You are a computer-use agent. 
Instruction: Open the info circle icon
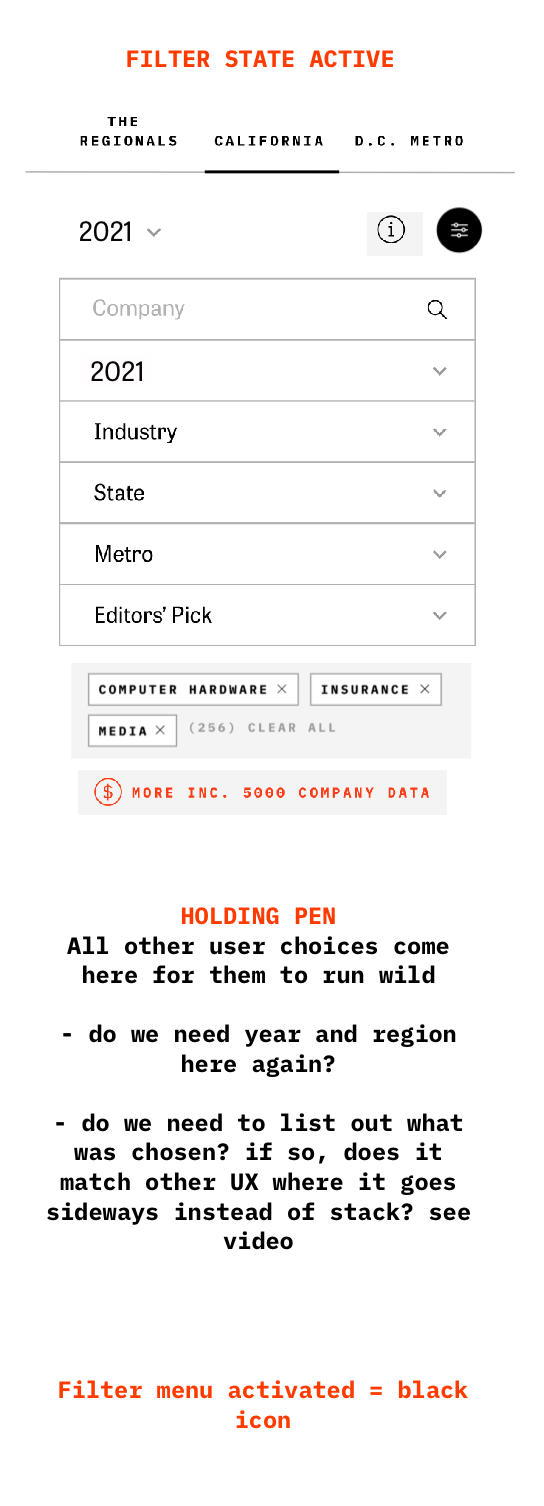(393, 232)
